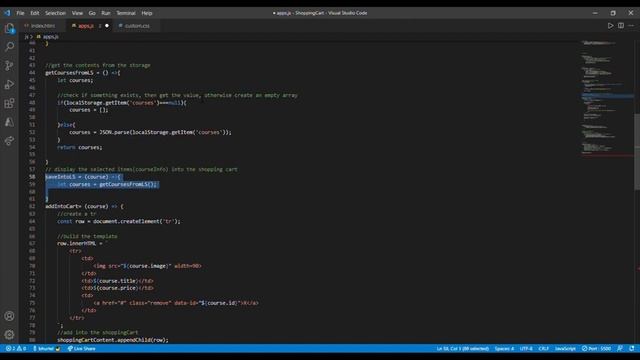
Task: Click unsaved dot on apps.js tab
Action: pyautogui.click(x=107, y=26)
